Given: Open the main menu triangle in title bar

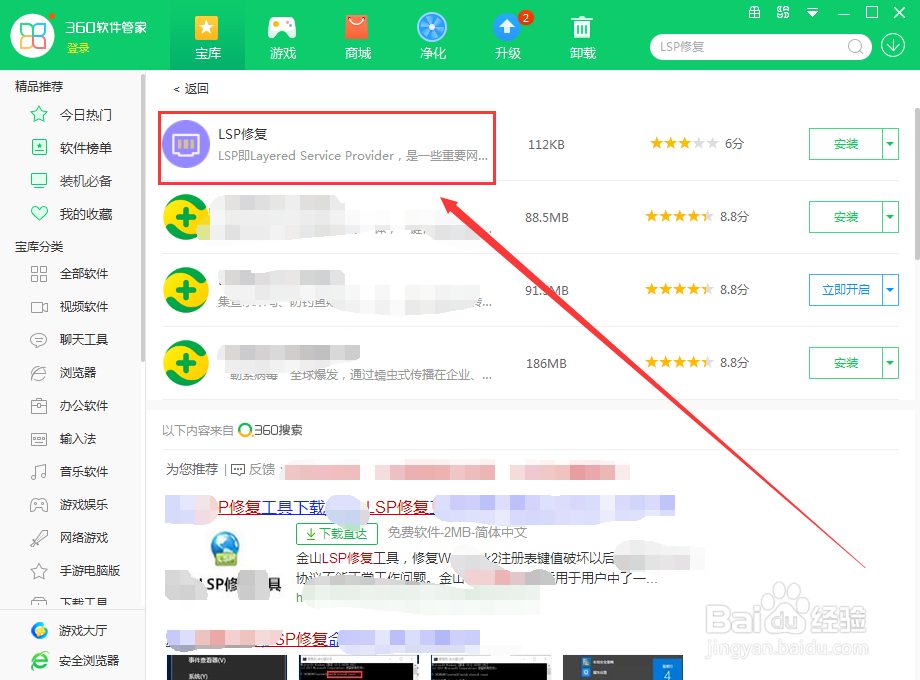Looking at the screenshot, I should tap(812, 12).
